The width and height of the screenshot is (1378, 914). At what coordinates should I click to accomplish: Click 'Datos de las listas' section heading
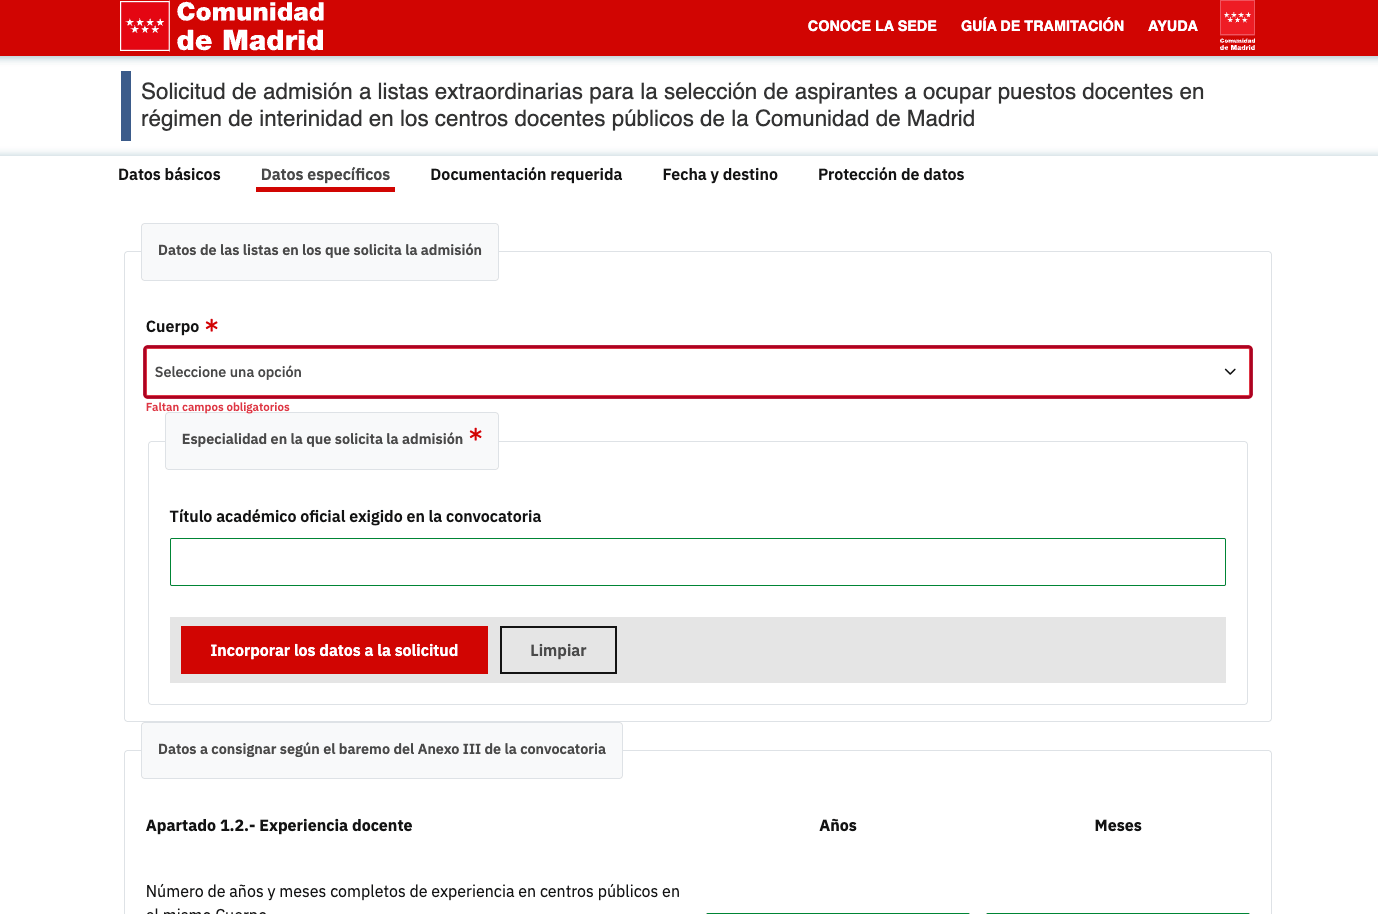[x=320, y=250]
